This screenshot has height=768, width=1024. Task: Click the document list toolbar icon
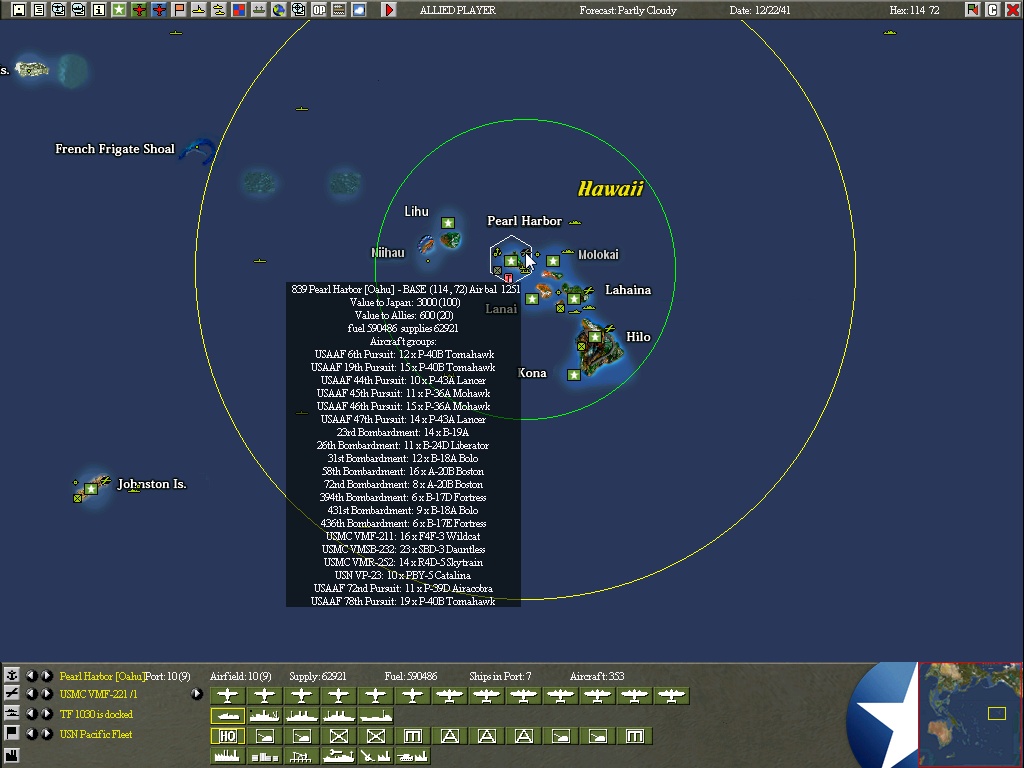pos(39,10)
